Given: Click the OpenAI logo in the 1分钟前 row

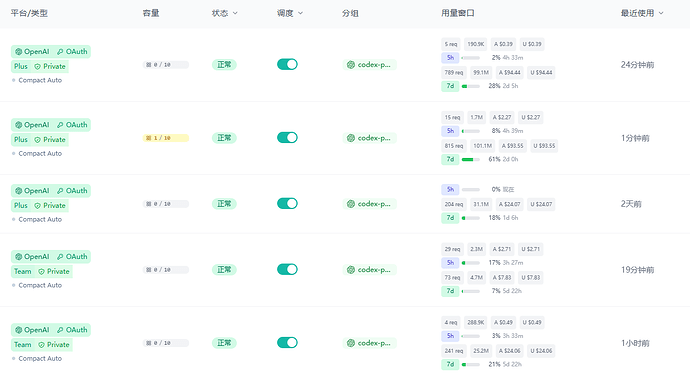Looking at the screenshot, I should (18, 125).
